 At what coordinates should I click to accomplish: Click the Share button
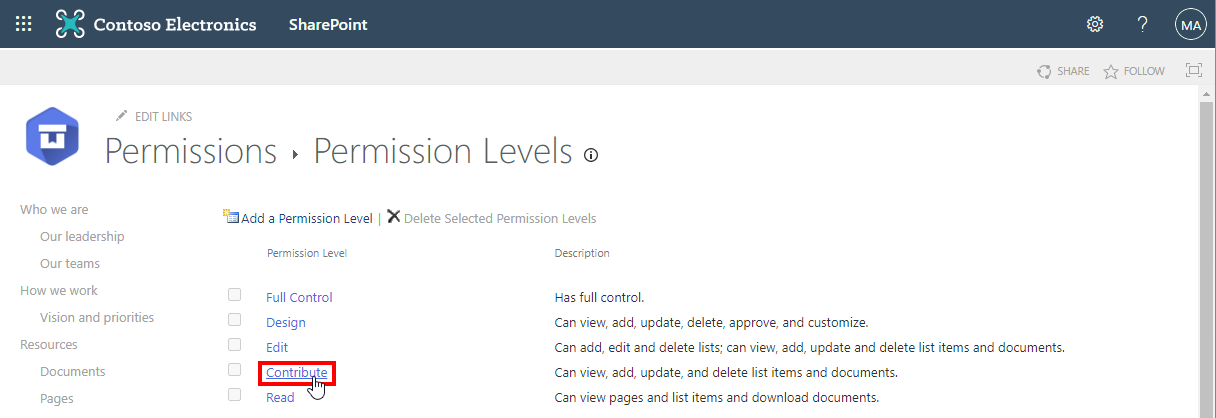[x=1063, y=71]
